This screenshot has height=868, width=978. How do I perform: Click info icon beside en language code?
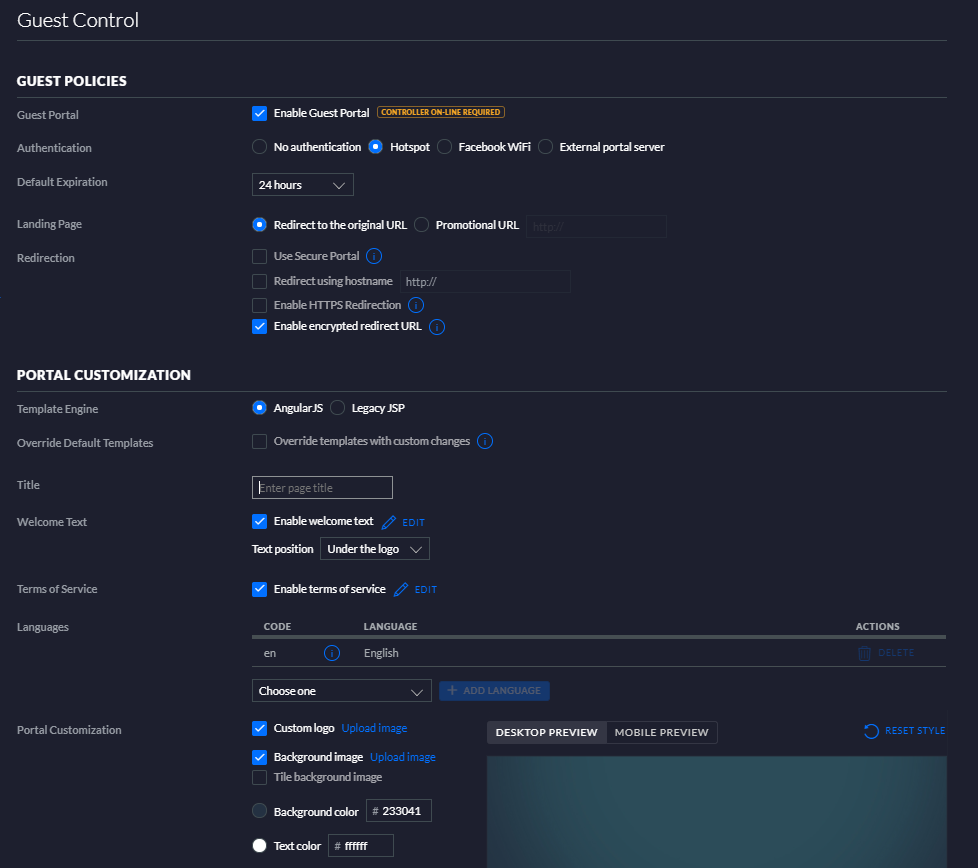332,653
